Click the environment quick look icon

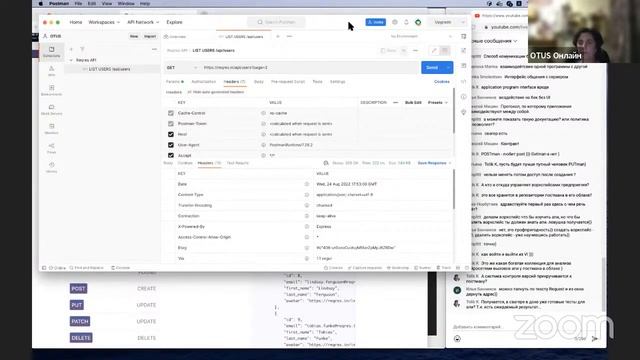(464, 36)
